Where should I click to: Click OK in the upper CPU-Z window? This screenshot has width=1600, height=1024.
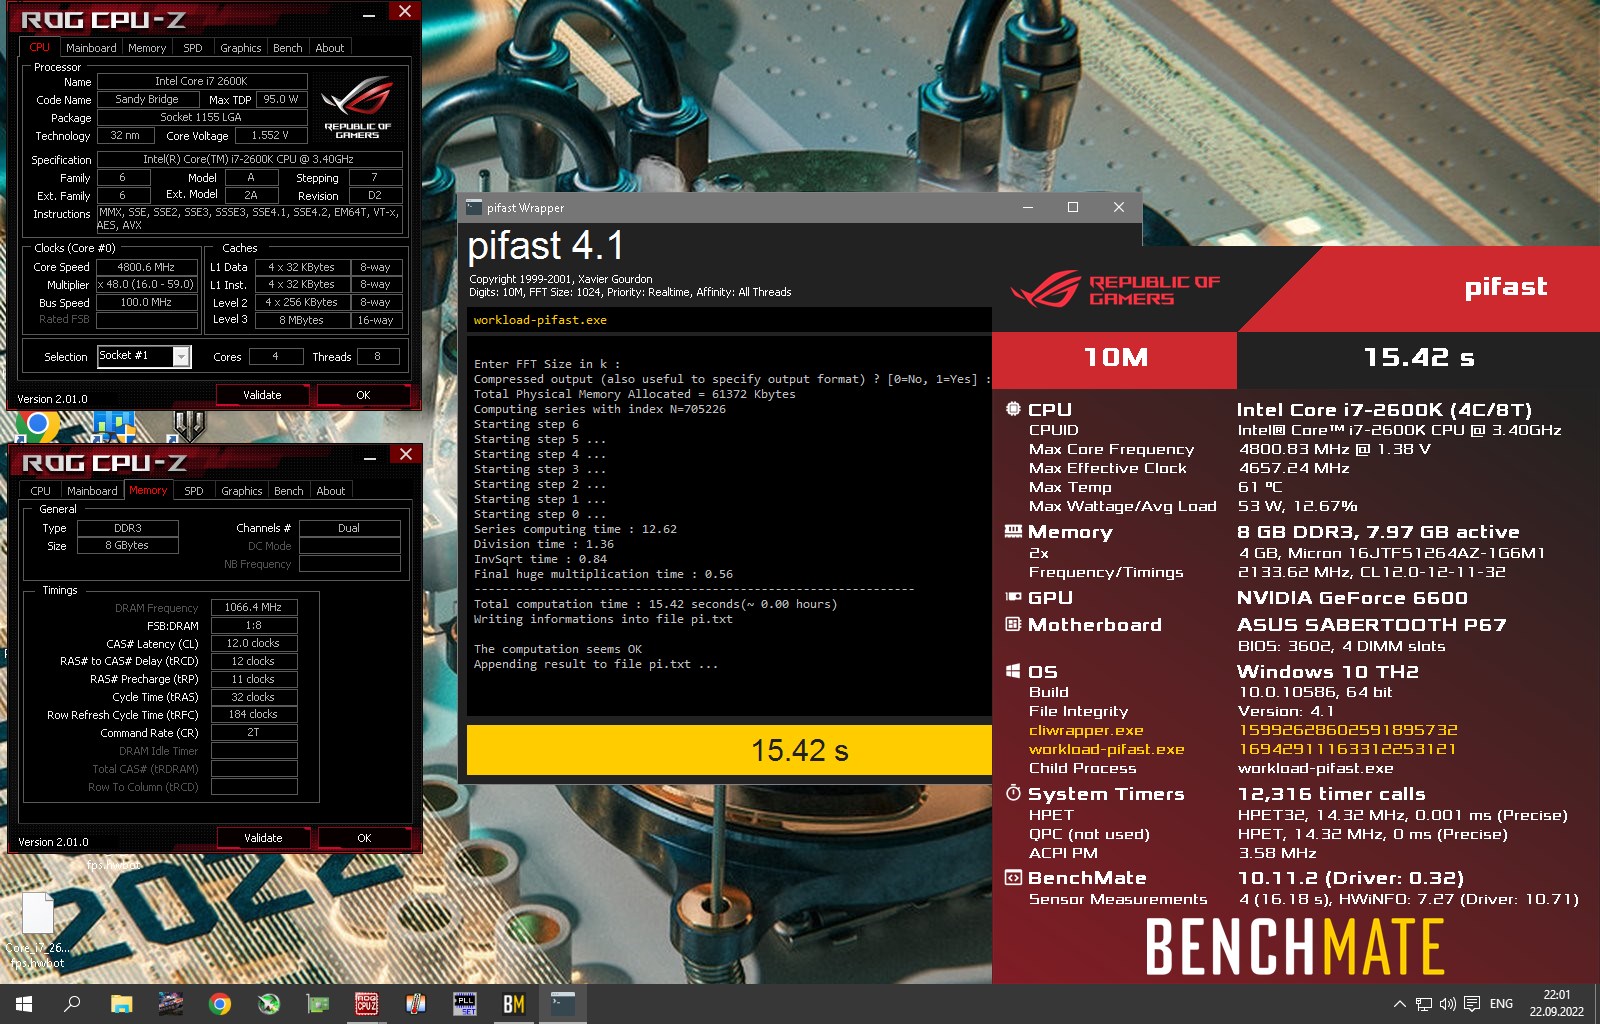coord(363,395)
